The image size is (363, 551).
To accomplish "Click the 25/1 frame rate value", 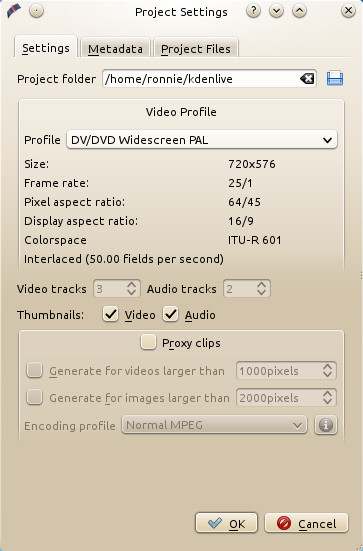I will 240,183.
